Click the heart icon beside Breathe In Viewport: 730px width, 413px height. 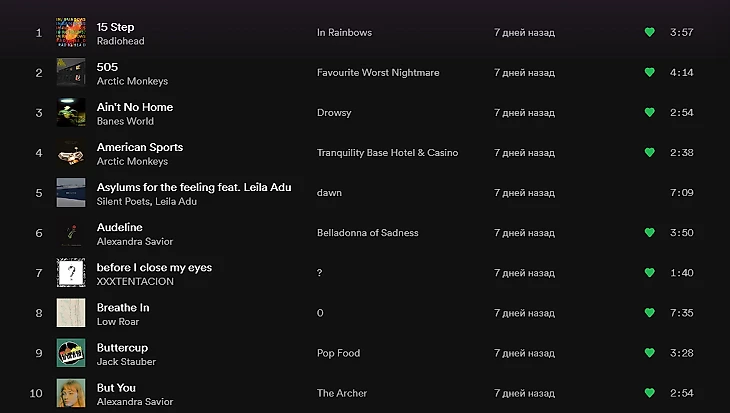(649, 312)
